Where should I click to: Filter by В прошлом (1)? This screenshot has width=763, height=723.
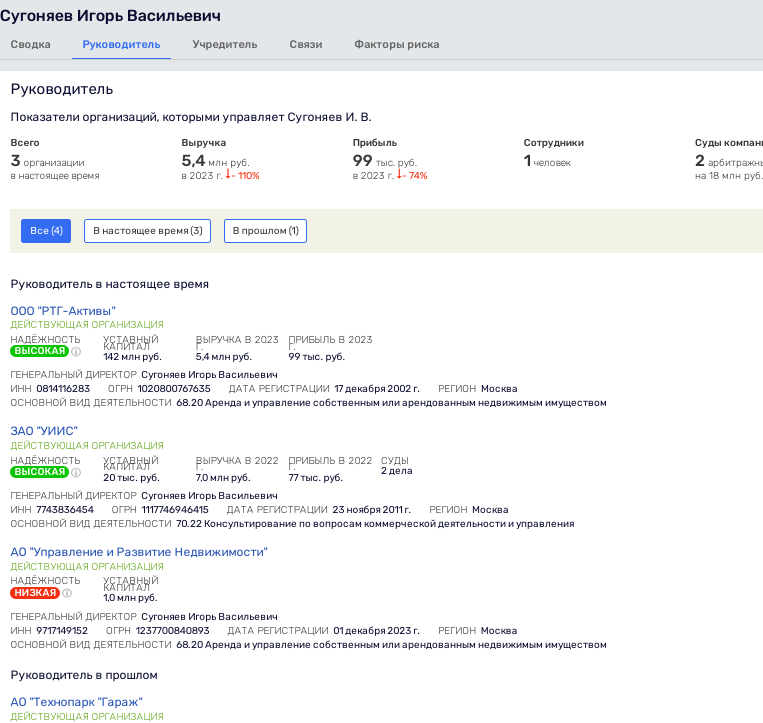tap(265, 231)
